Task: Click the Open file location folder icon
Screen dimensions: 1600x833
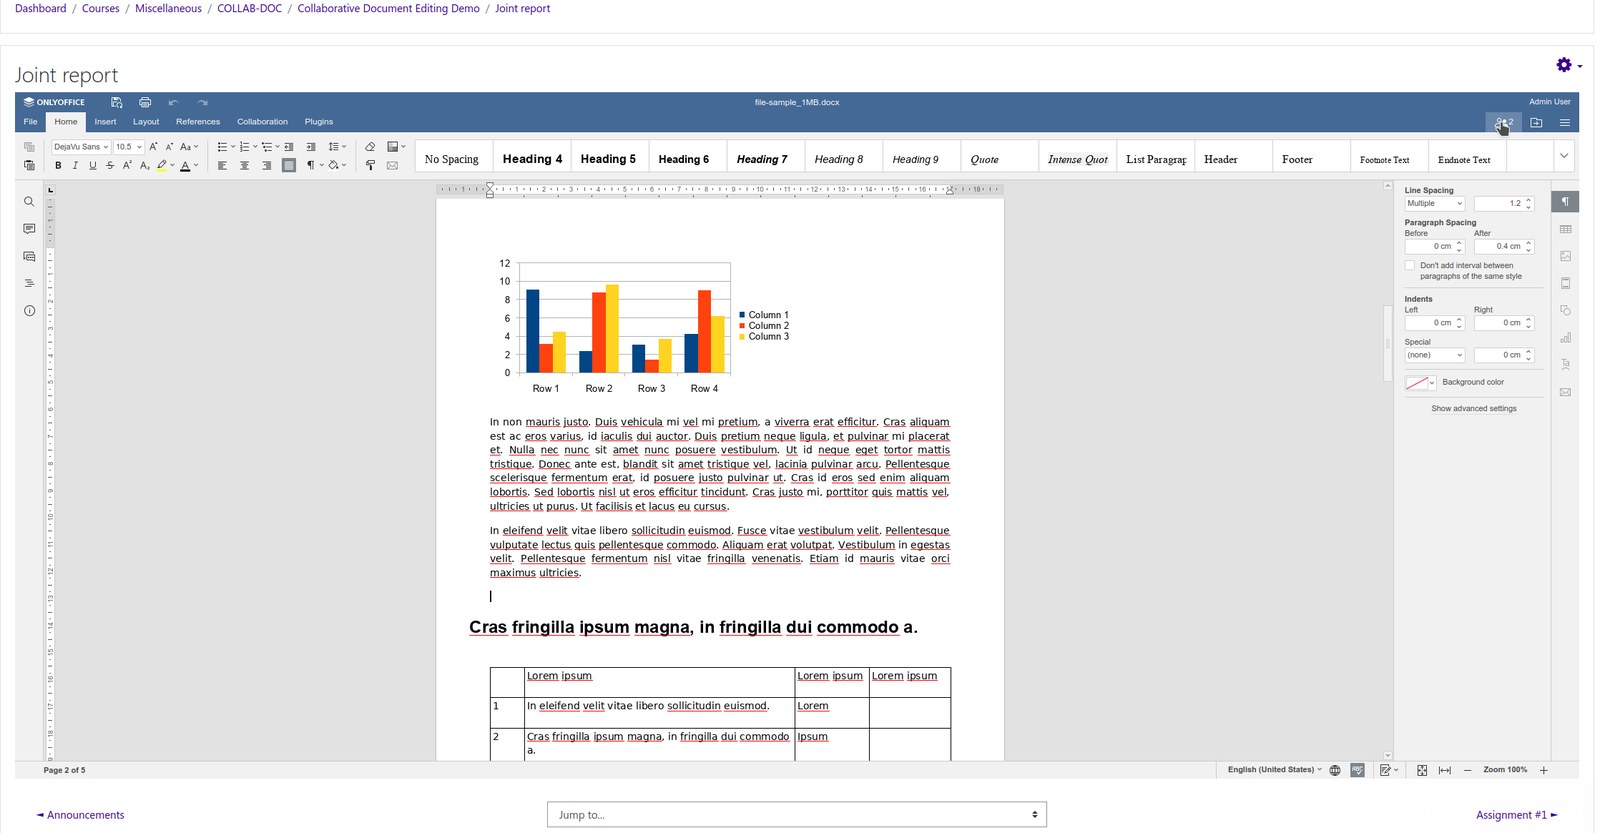Action: [1536, 123]
